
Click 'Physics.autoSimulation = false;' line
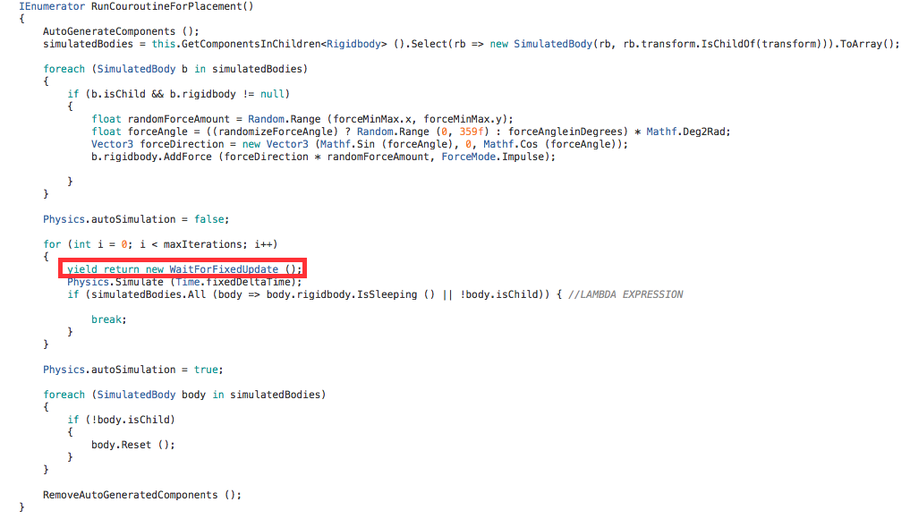(x=136, y=219)
